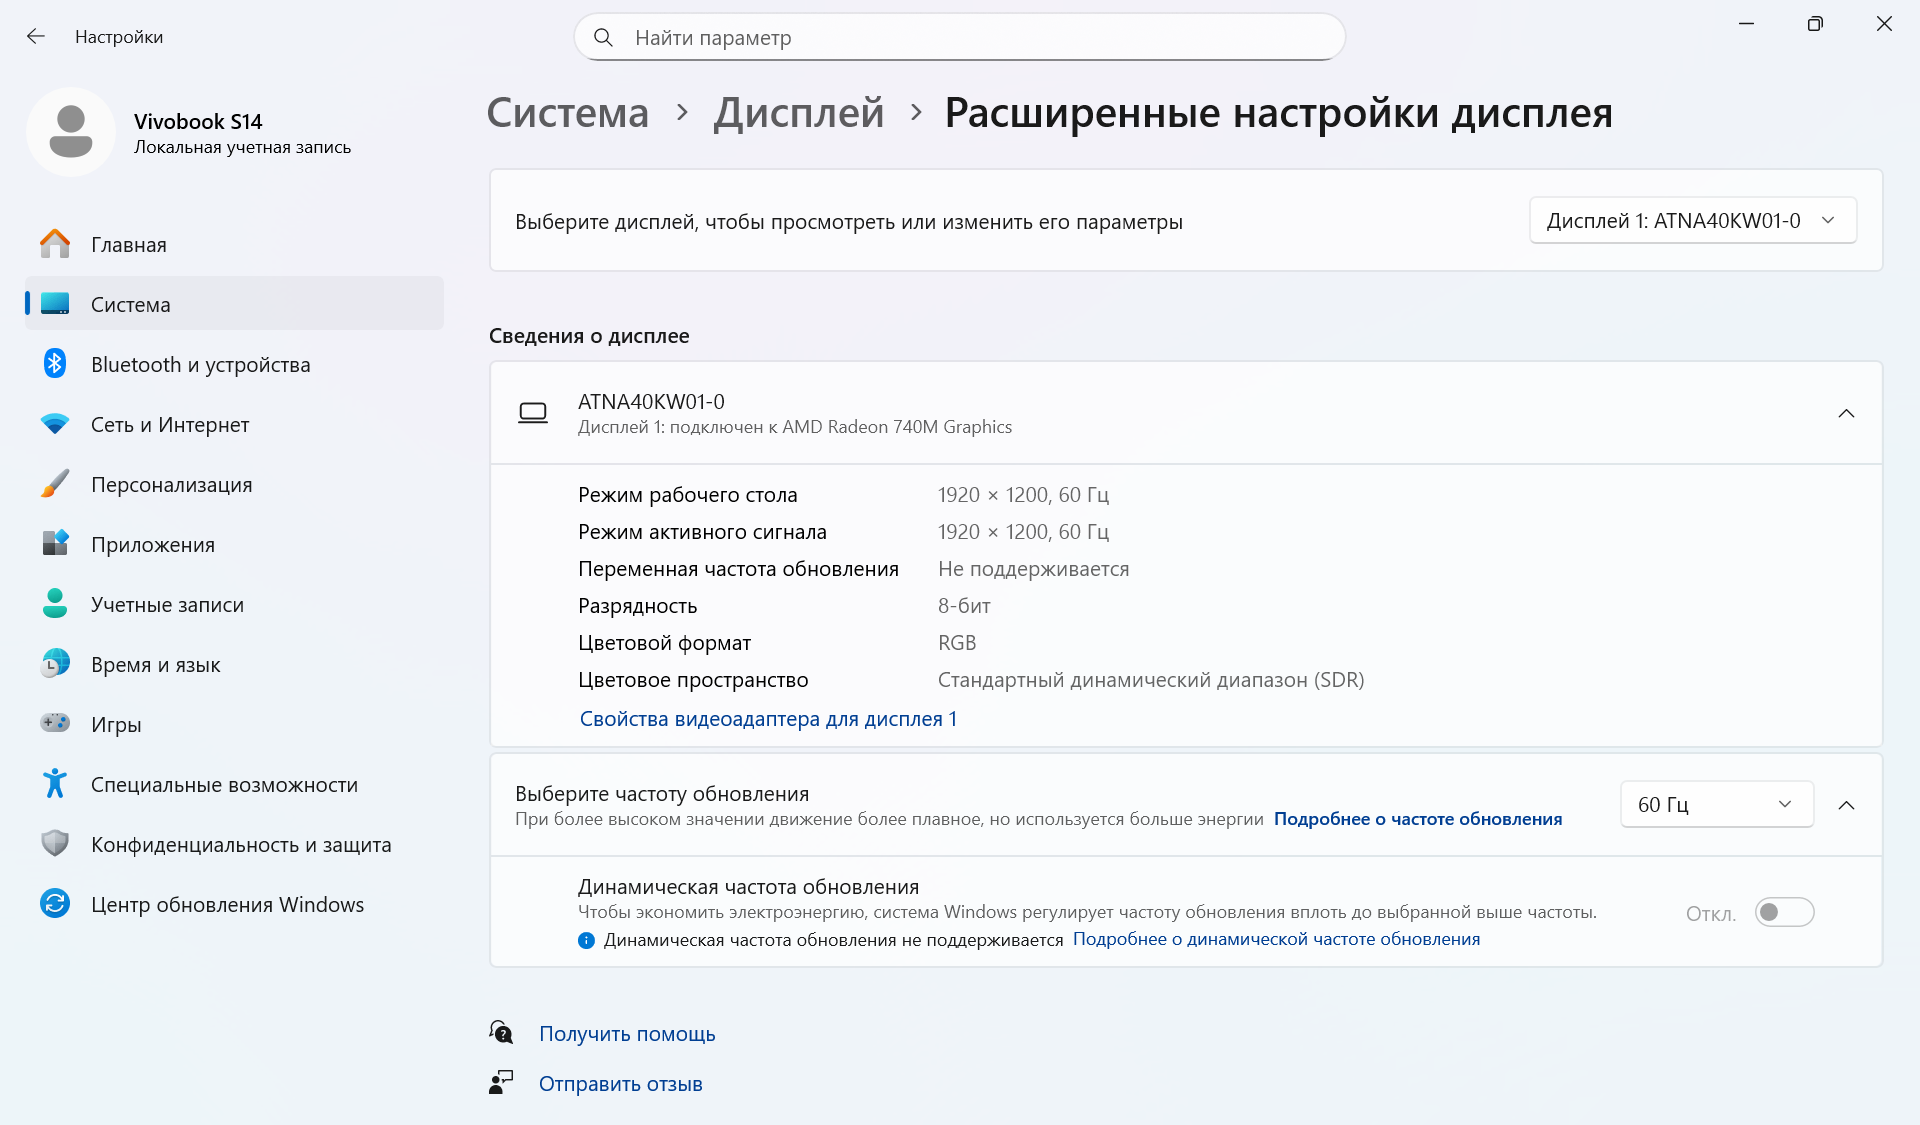Click the Vivobook S14 account name

pyautogui.click(x=198, y=121)
